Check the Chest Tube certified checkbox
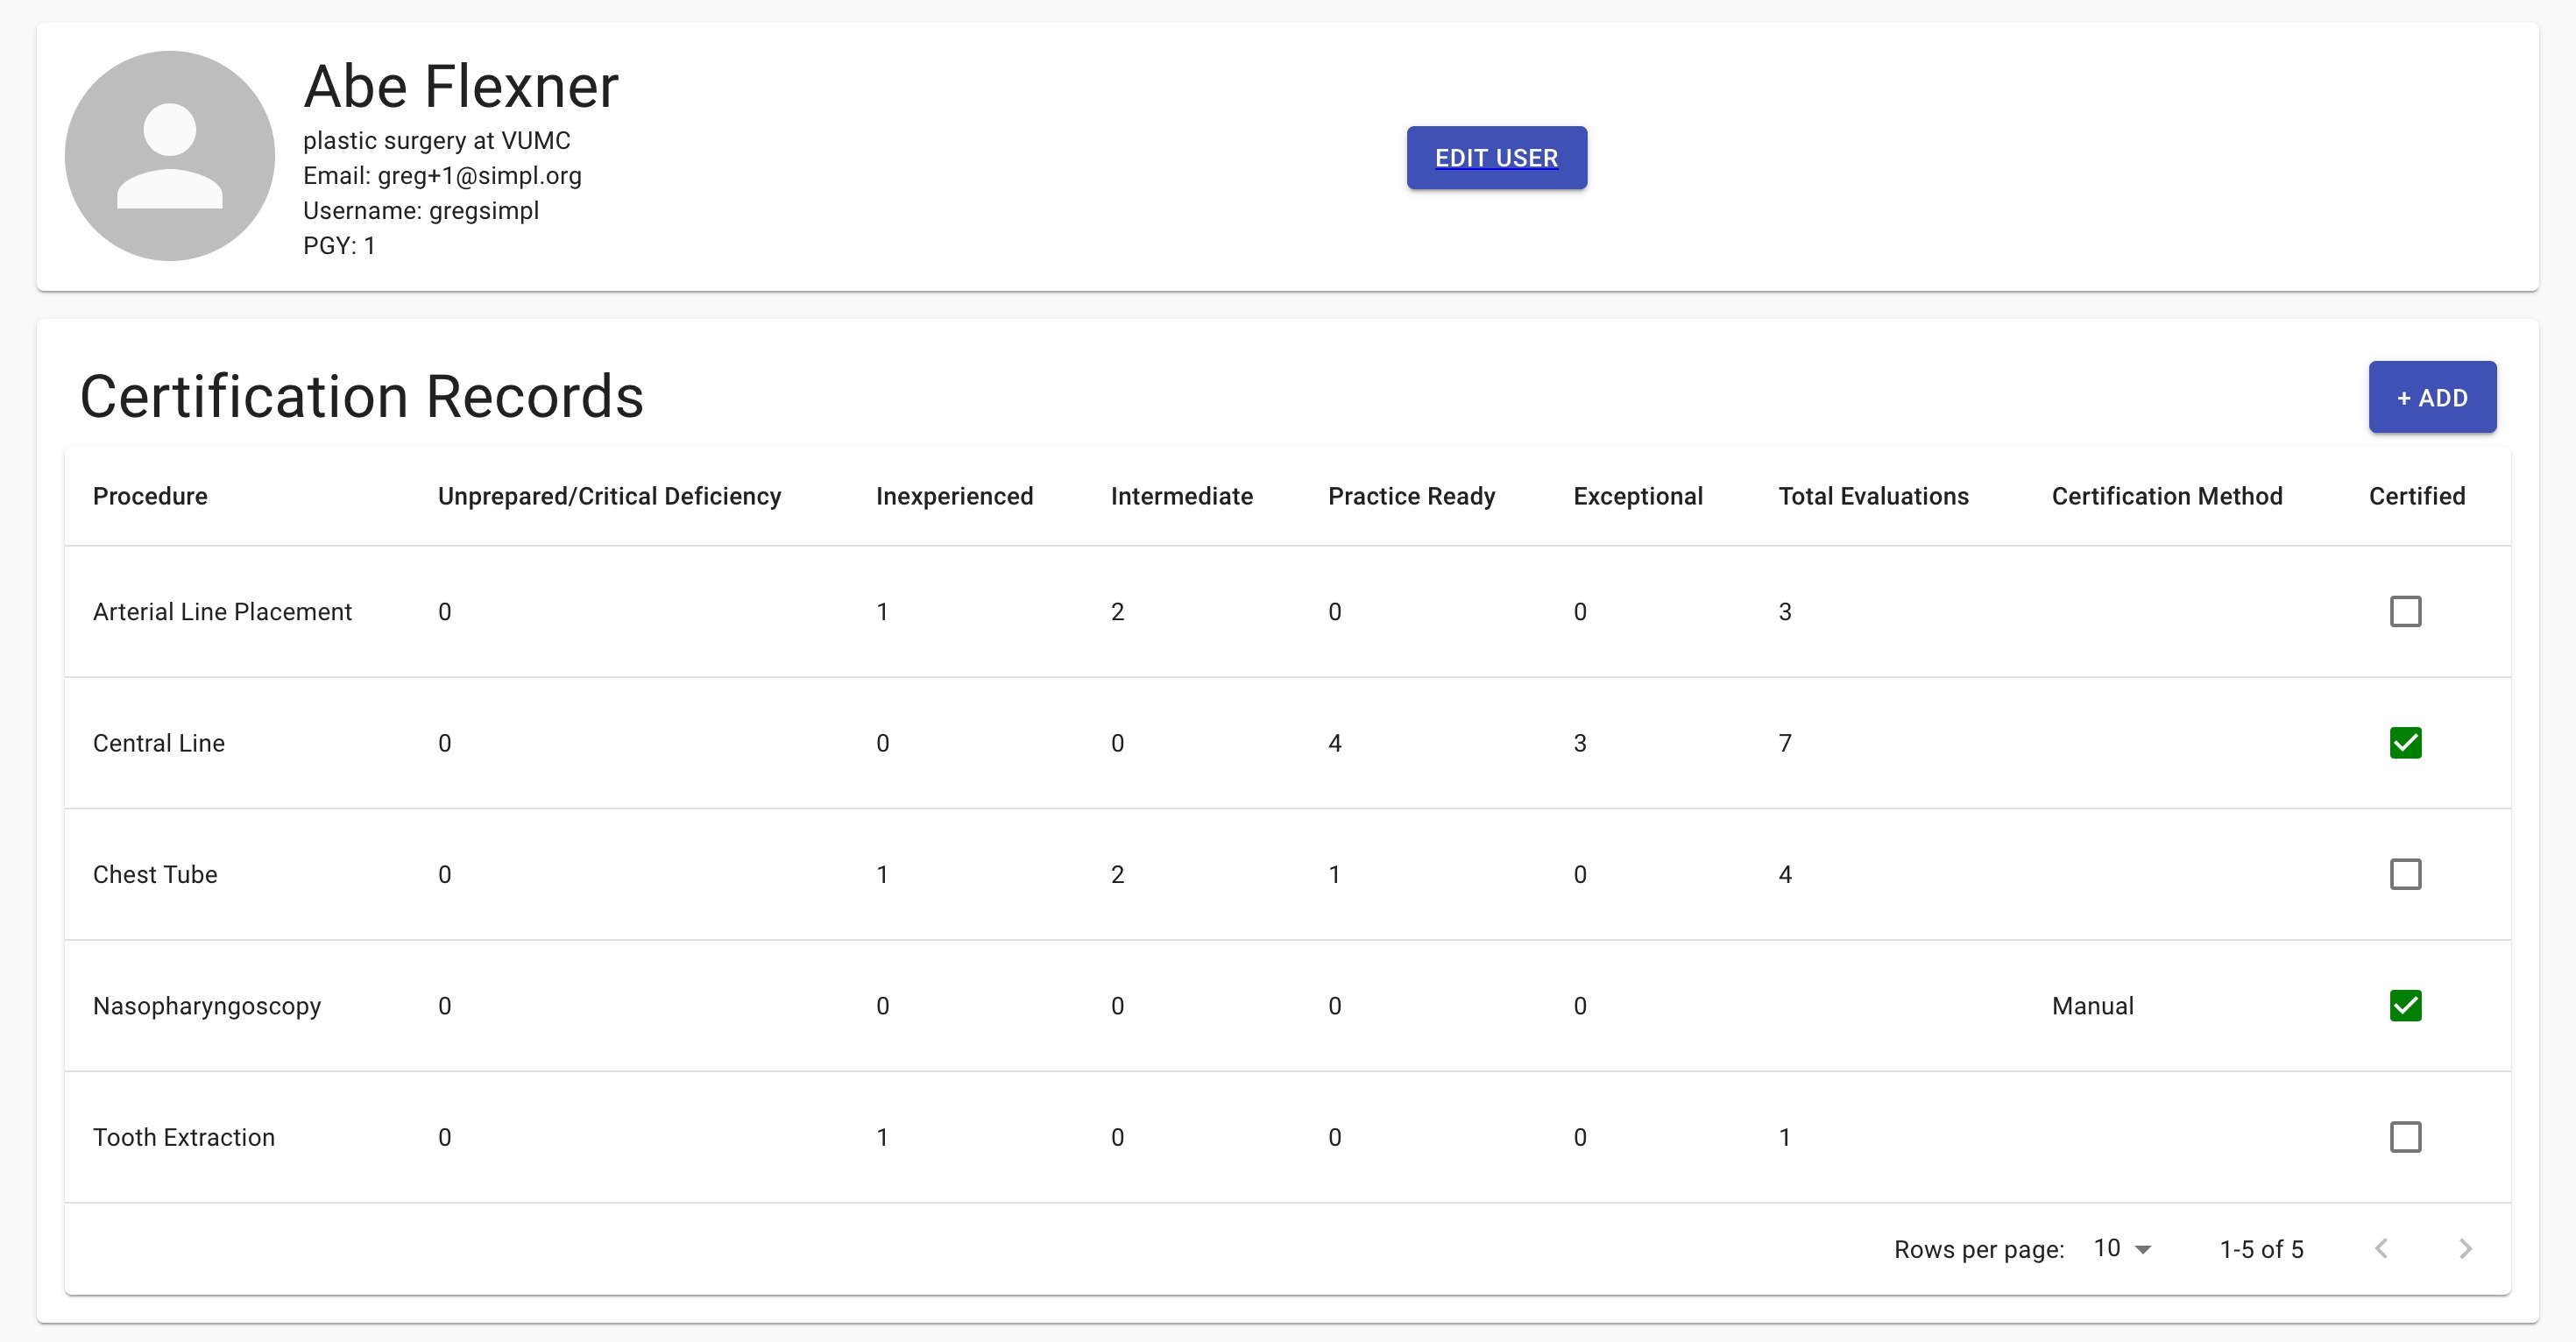This screenshot has width=2576, height=1342. click(2405, 874)
